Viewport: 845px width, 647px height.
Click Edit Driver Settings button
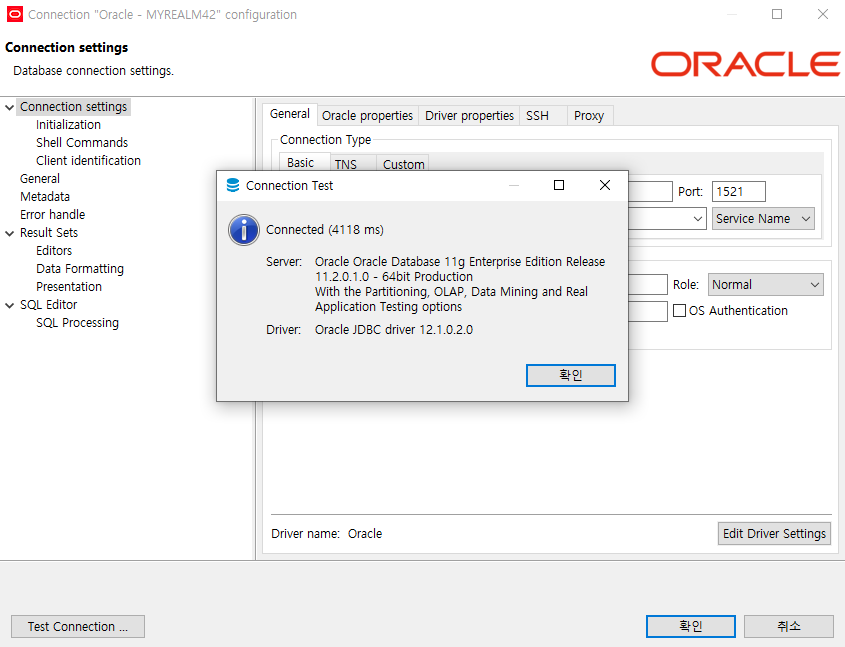[774, 533]
